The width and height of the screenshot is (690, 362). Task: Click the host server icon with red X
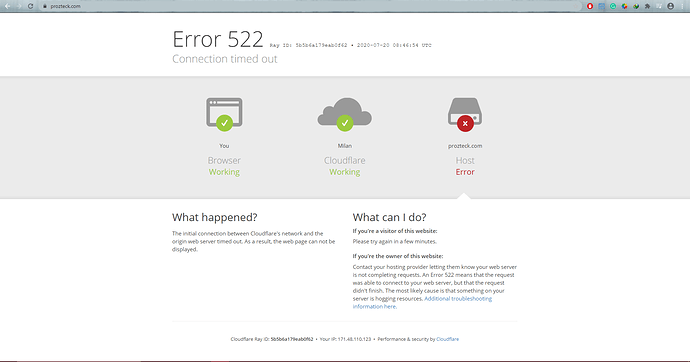[465, 114]
